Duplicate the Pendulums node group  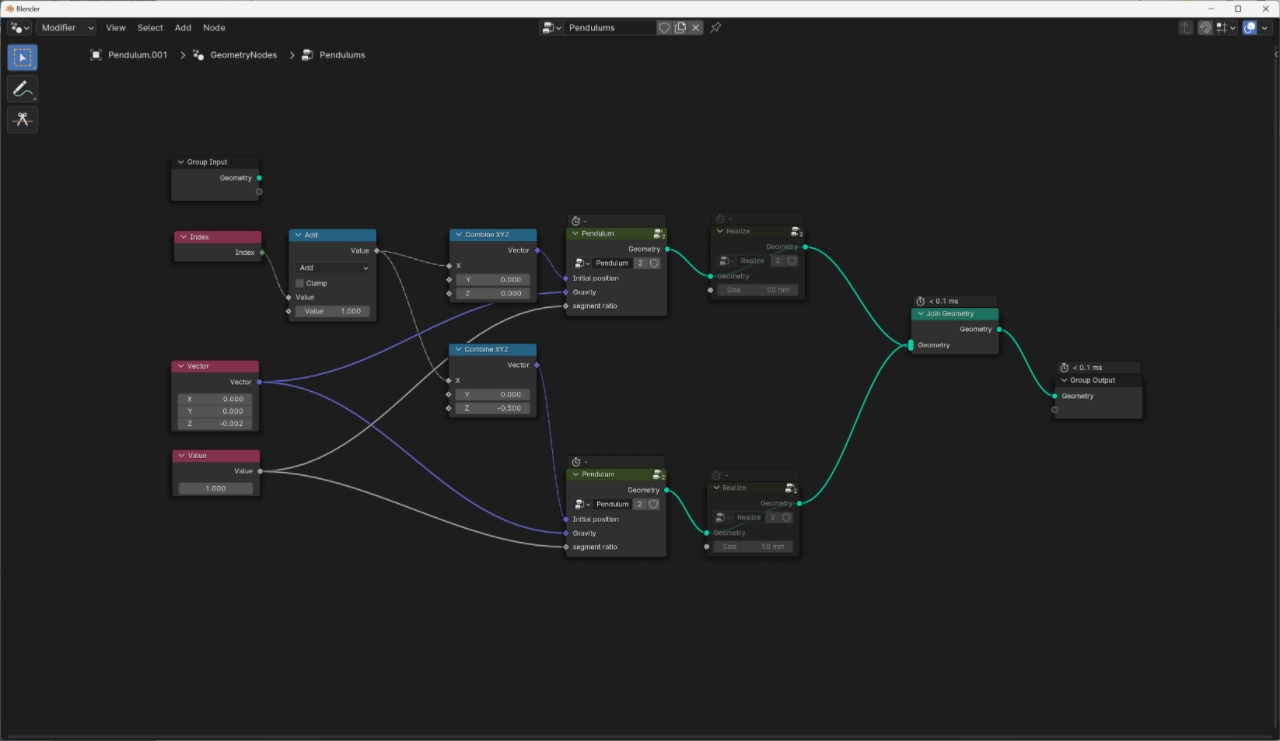click(x=681, y=28)
